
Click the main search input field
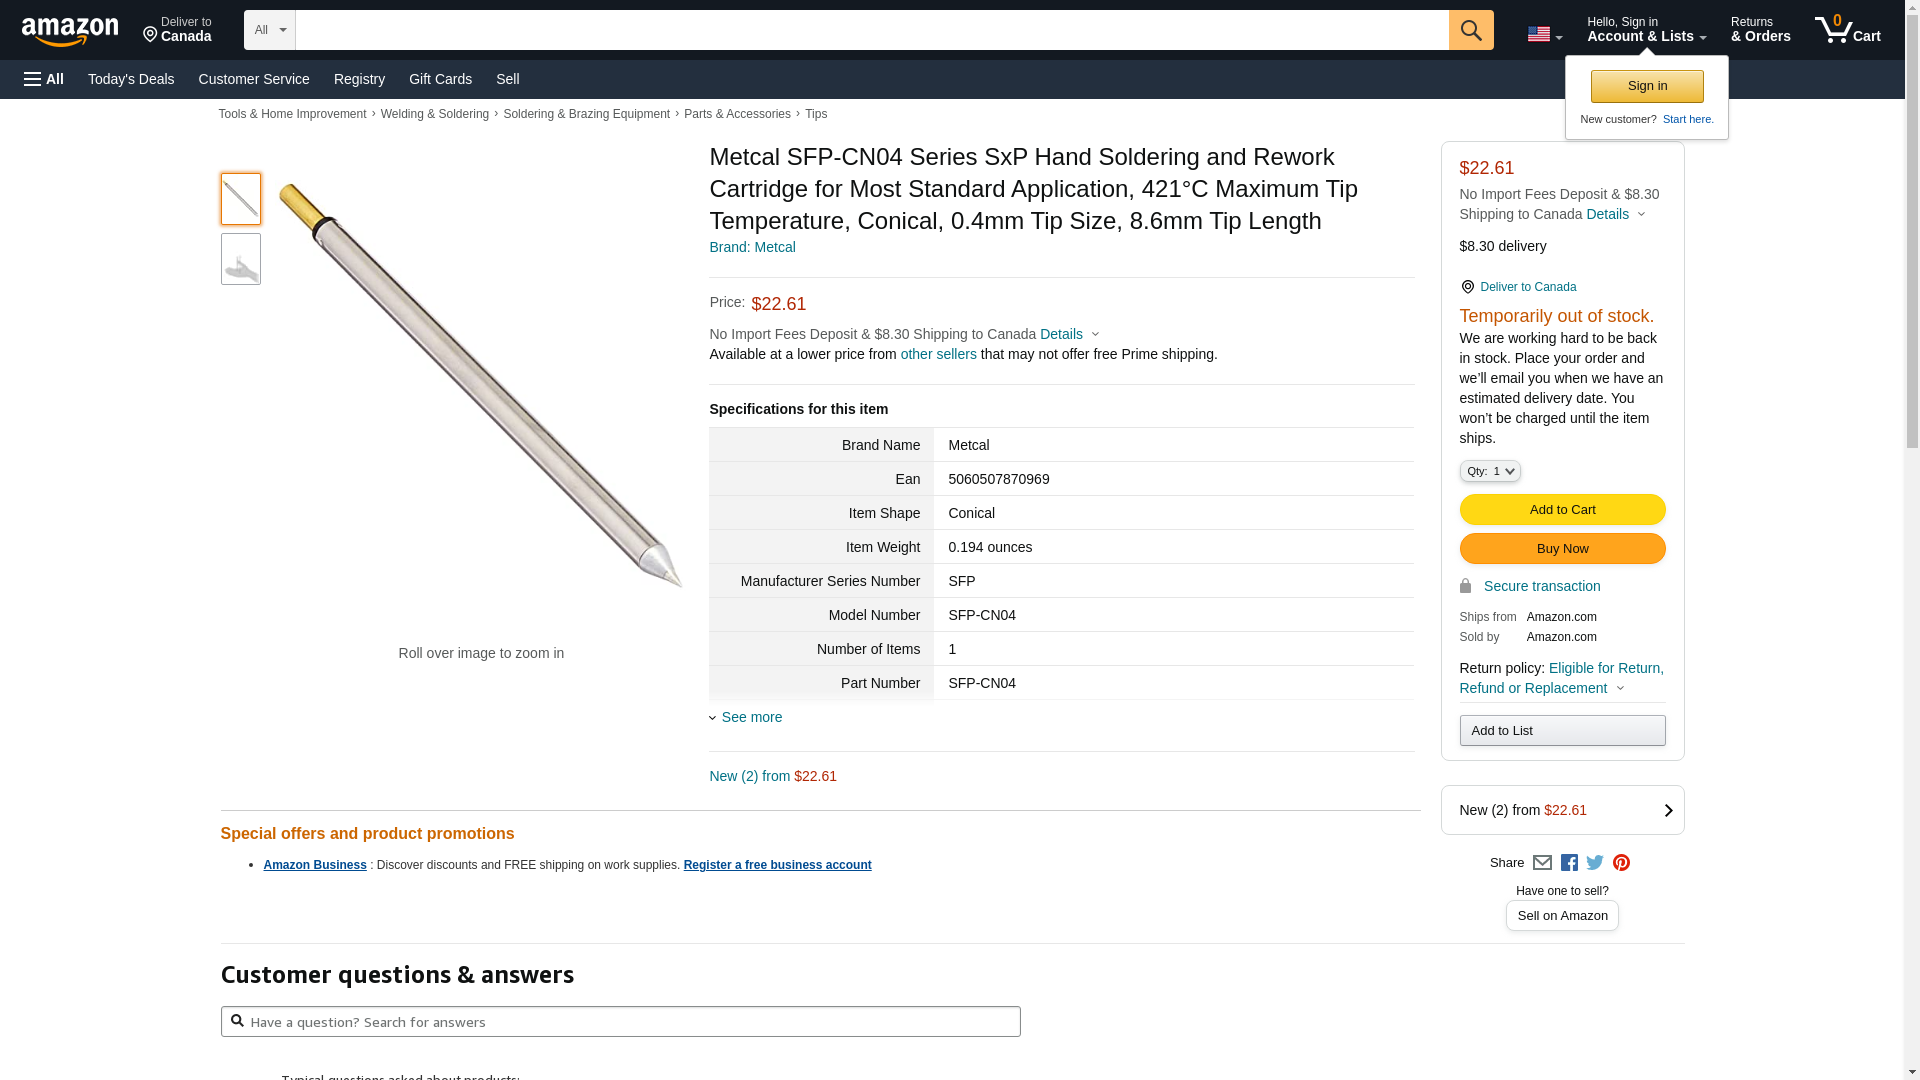[871, 30]
